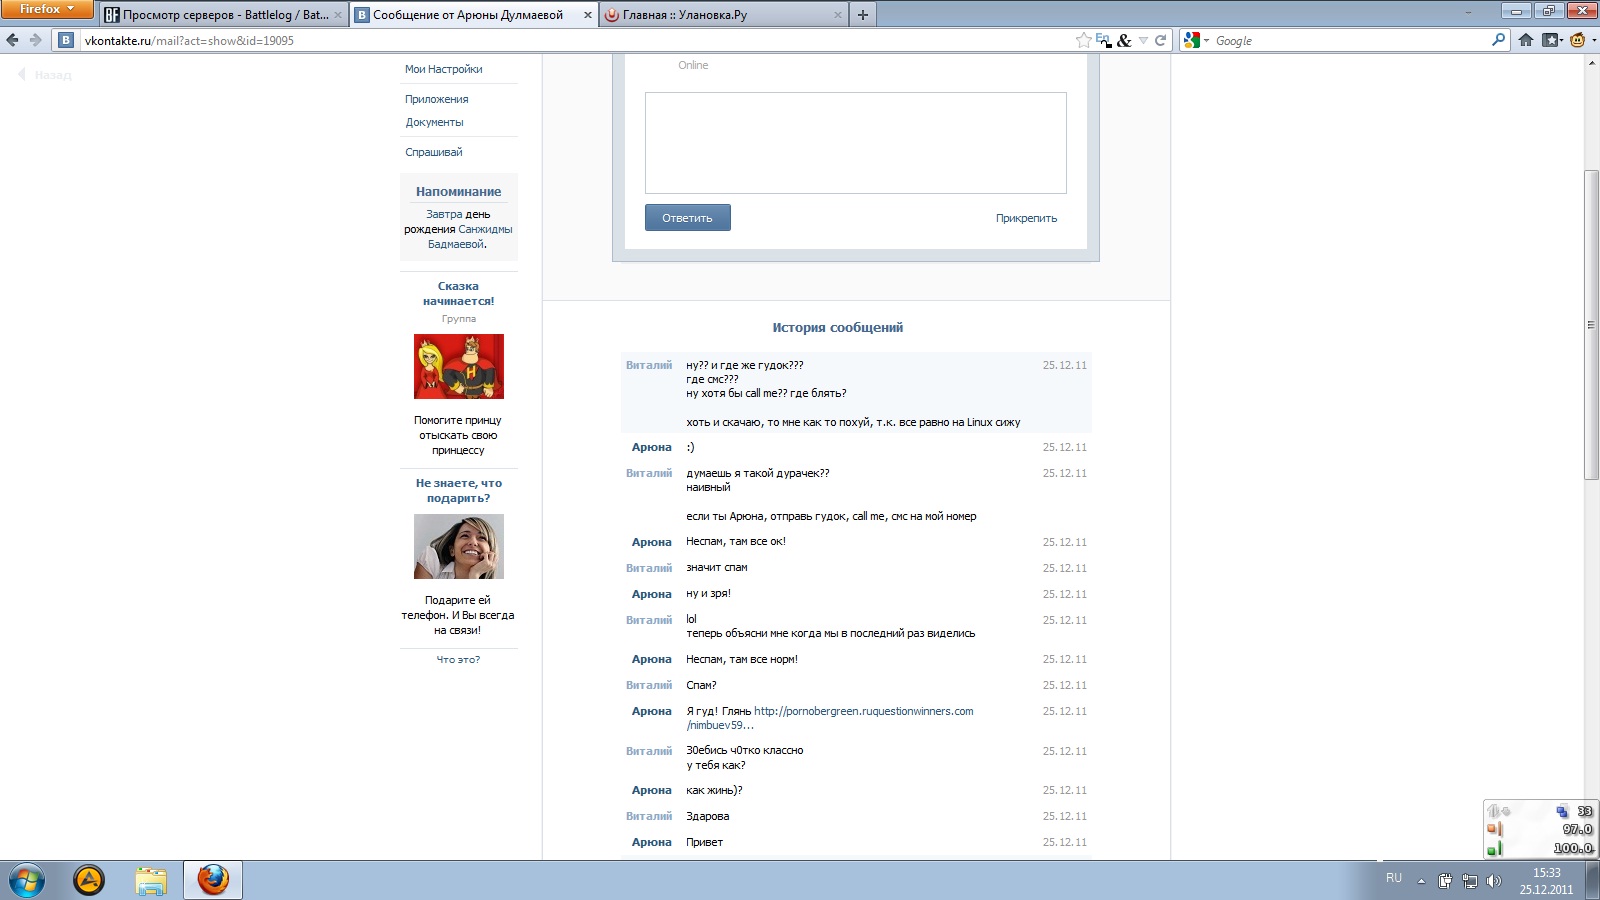Viewport: 1600px width, 900px height.
Task: Close the Battlelog tab
Action: click(x=338, y=15)
